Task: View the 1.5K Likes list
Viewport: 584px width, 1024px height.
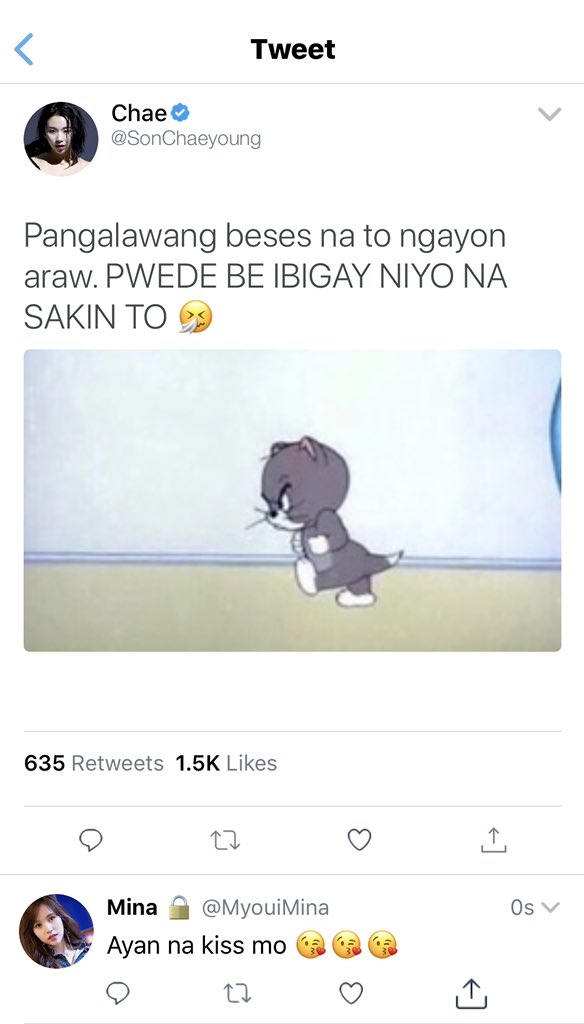Action: coord(226,763)
